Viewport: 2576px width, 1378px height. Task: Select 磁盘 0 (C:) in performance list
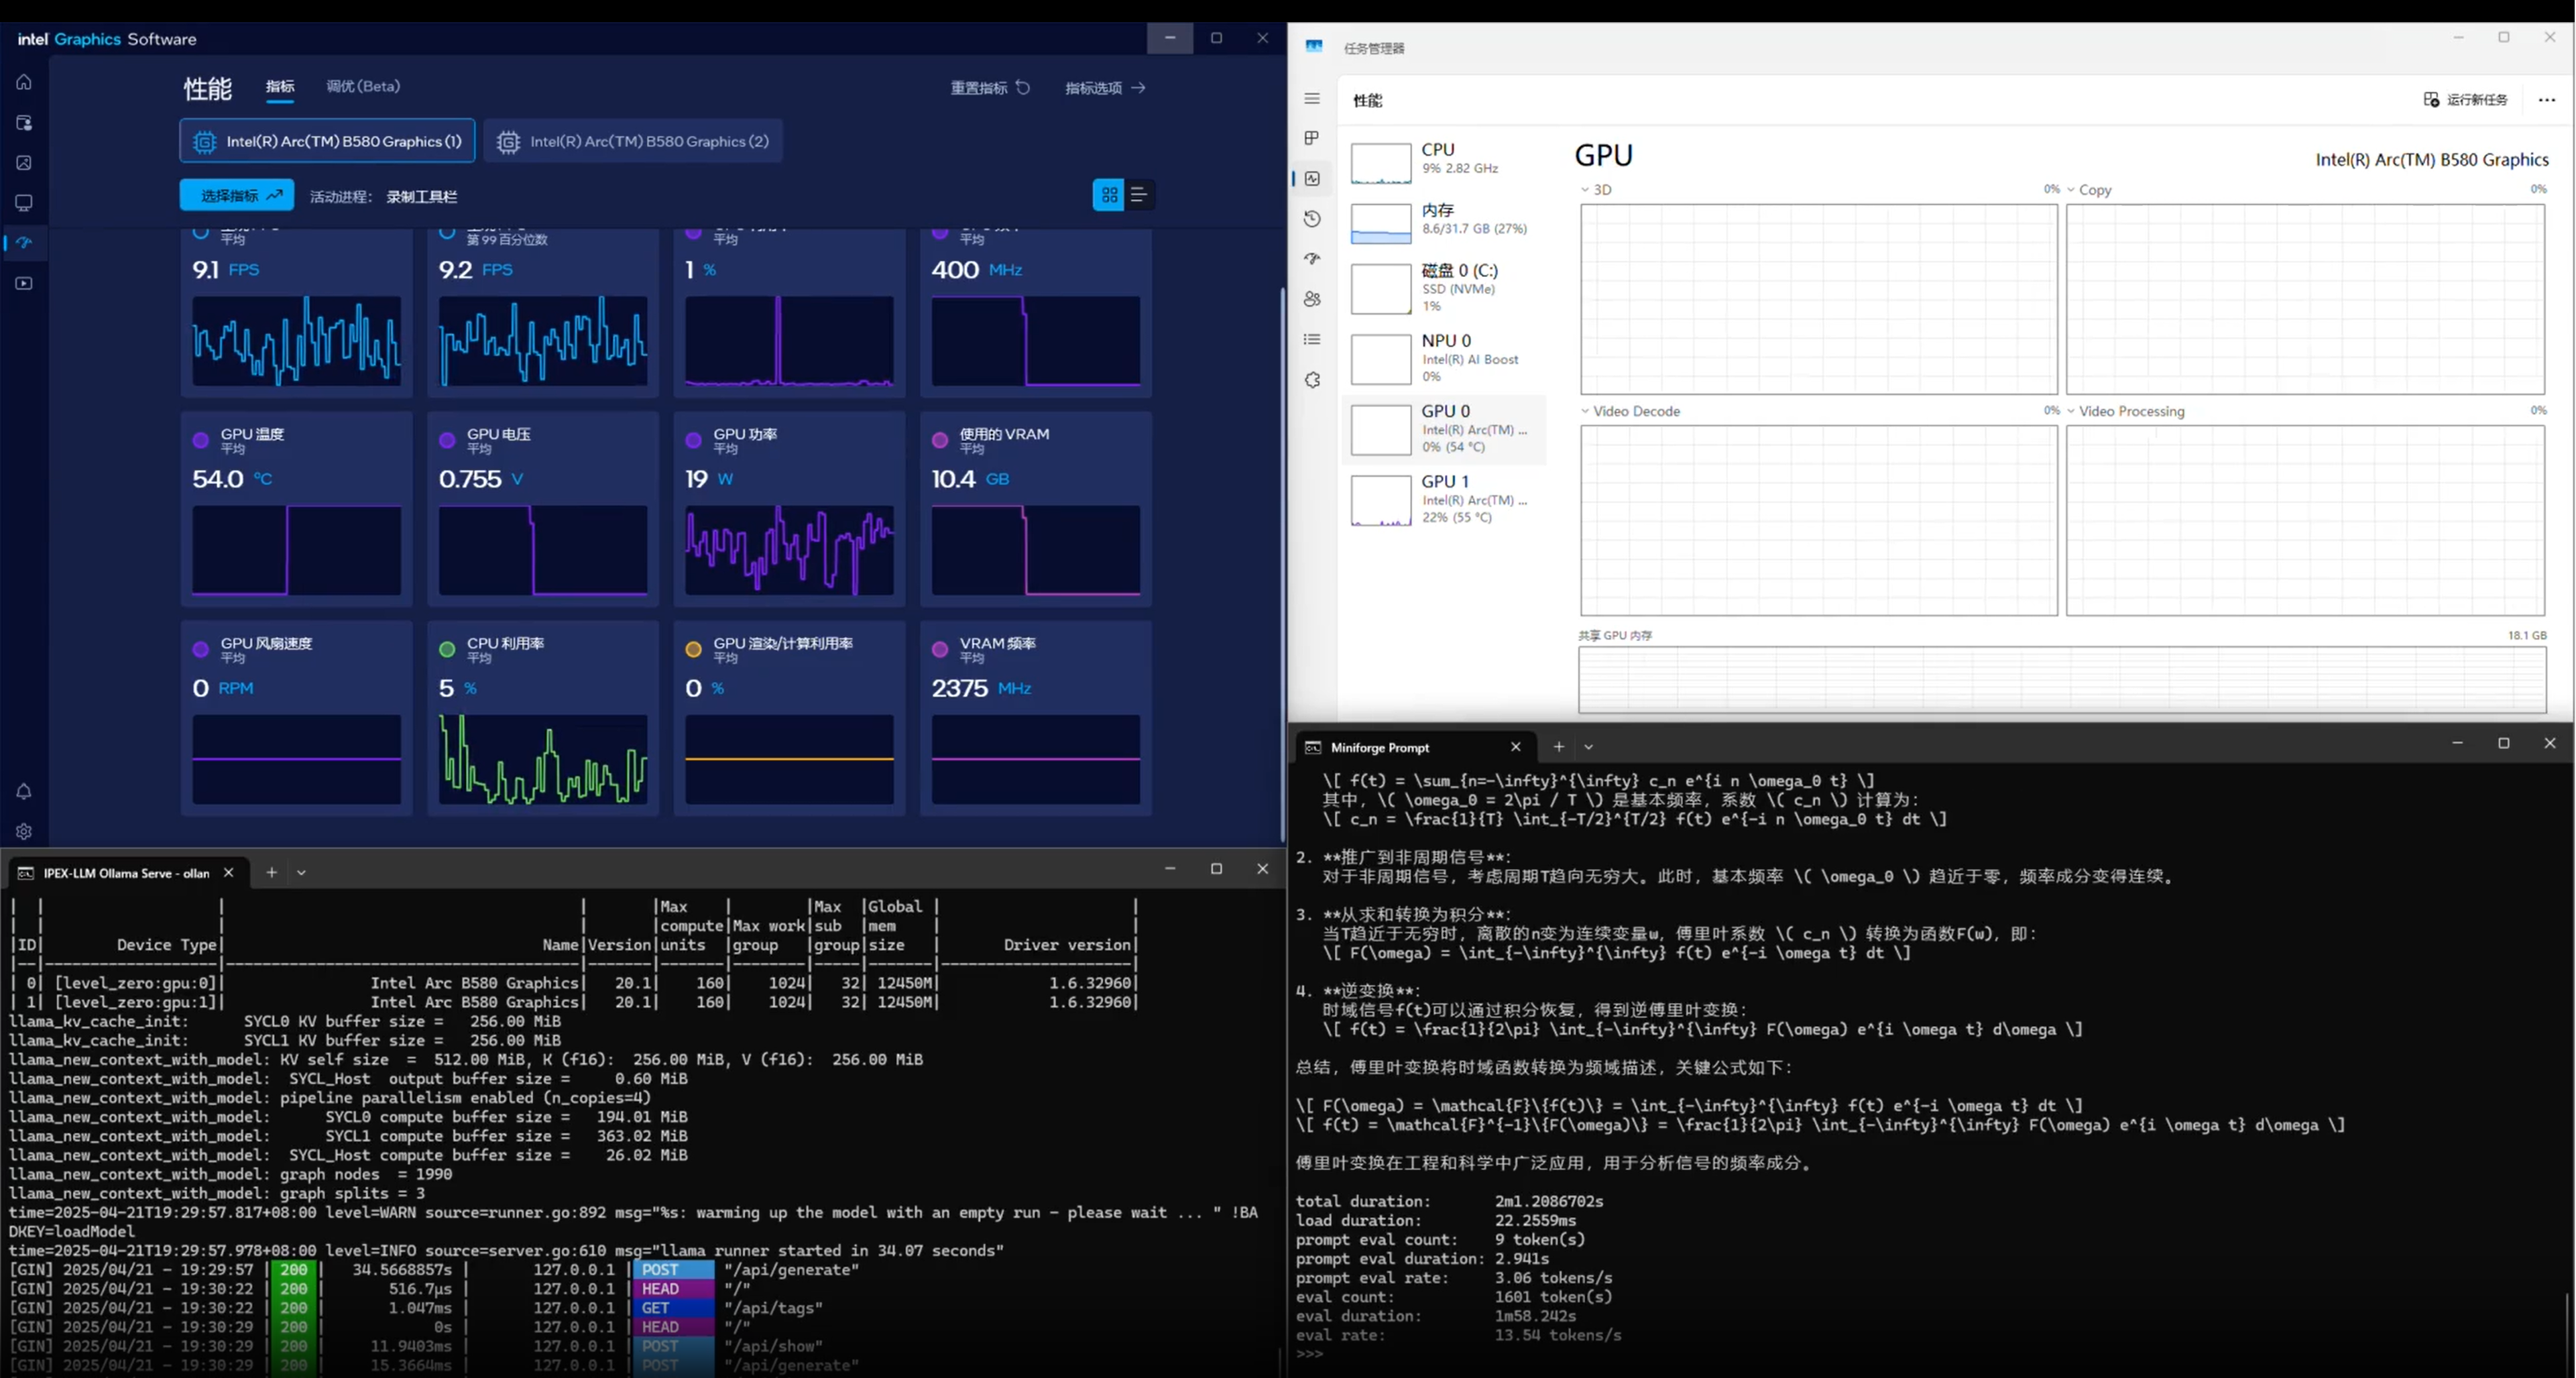(1444, 288)
